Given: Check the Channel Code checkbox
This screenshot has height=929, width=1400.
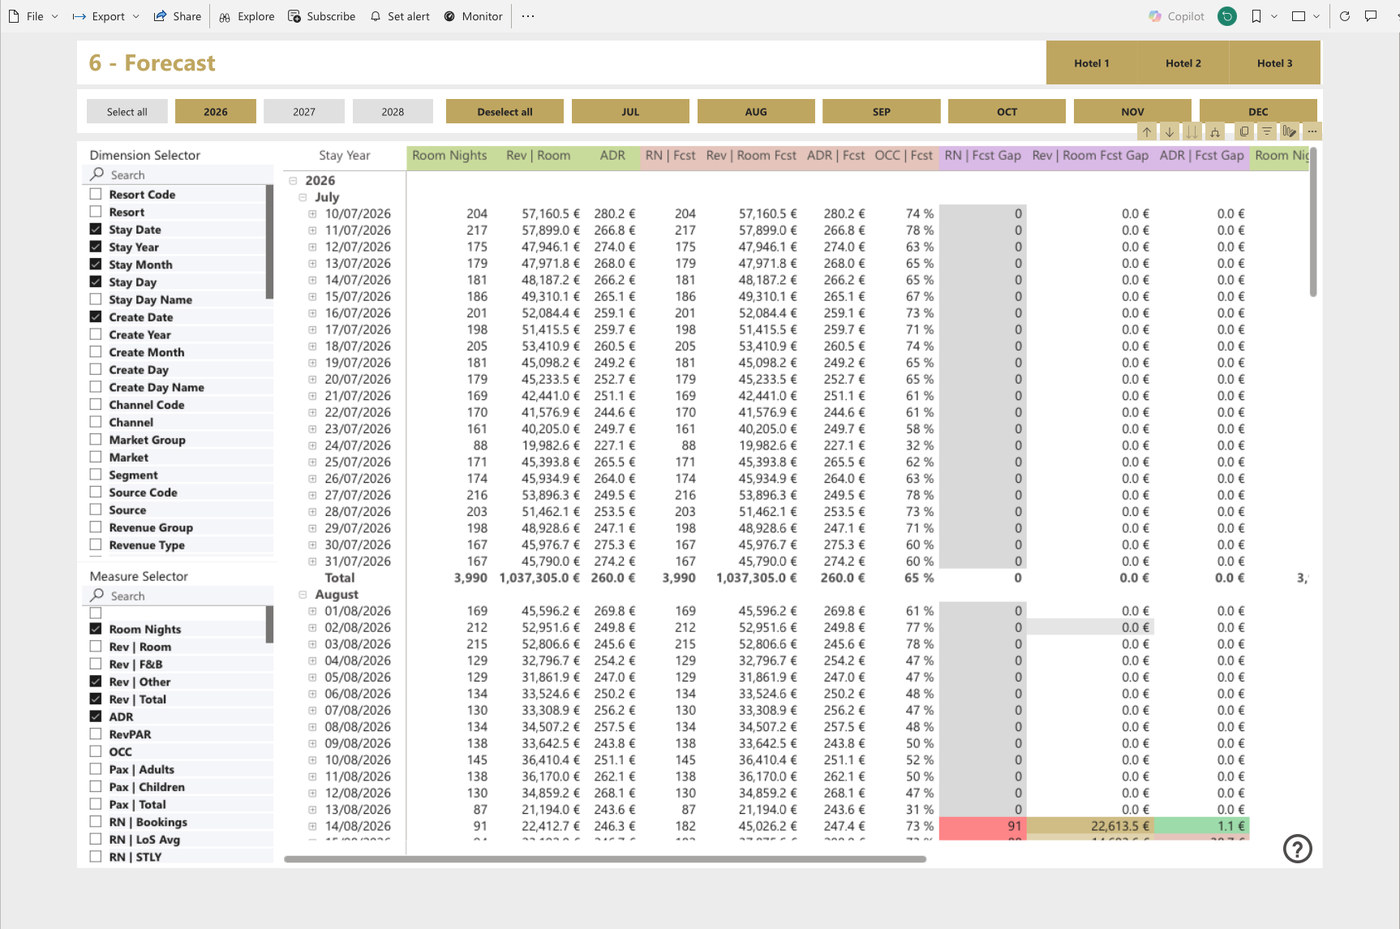Looking at the screenshot, I should click(x=96, y=404).
